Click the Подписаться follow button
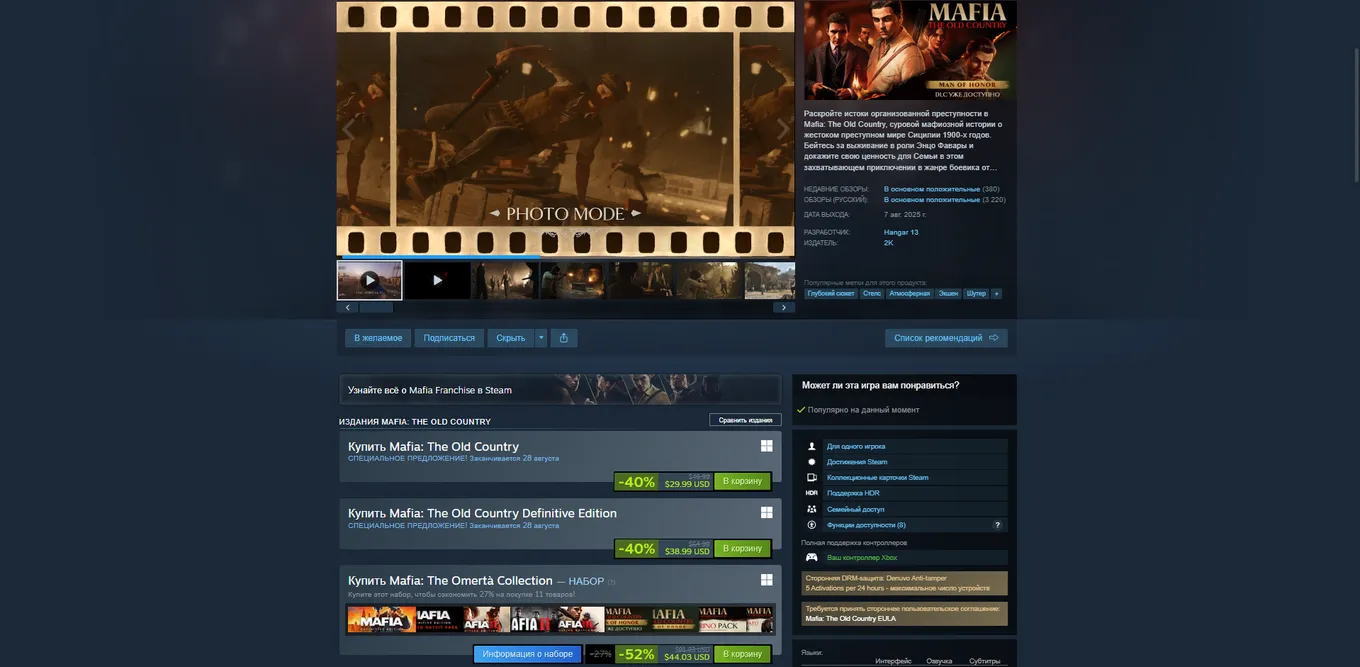1360x667 pixels. [449, 338]
